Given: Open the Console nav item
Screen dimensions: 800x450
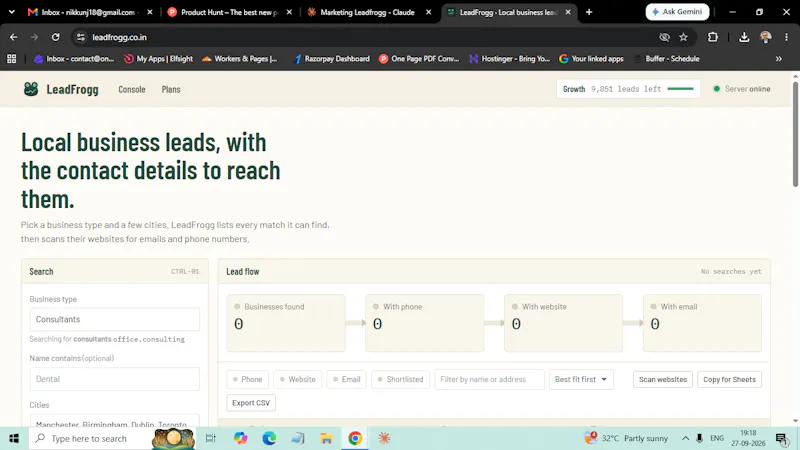Looking at the screenshot, I should (132, 89).
